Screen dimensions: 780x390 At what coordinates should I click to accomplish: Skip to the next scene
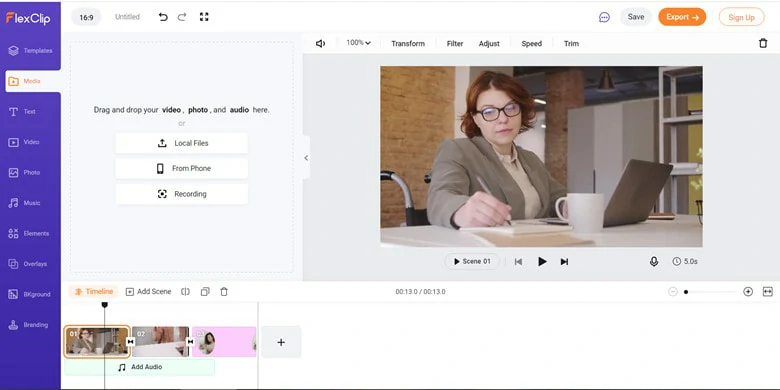pos(564,262)
